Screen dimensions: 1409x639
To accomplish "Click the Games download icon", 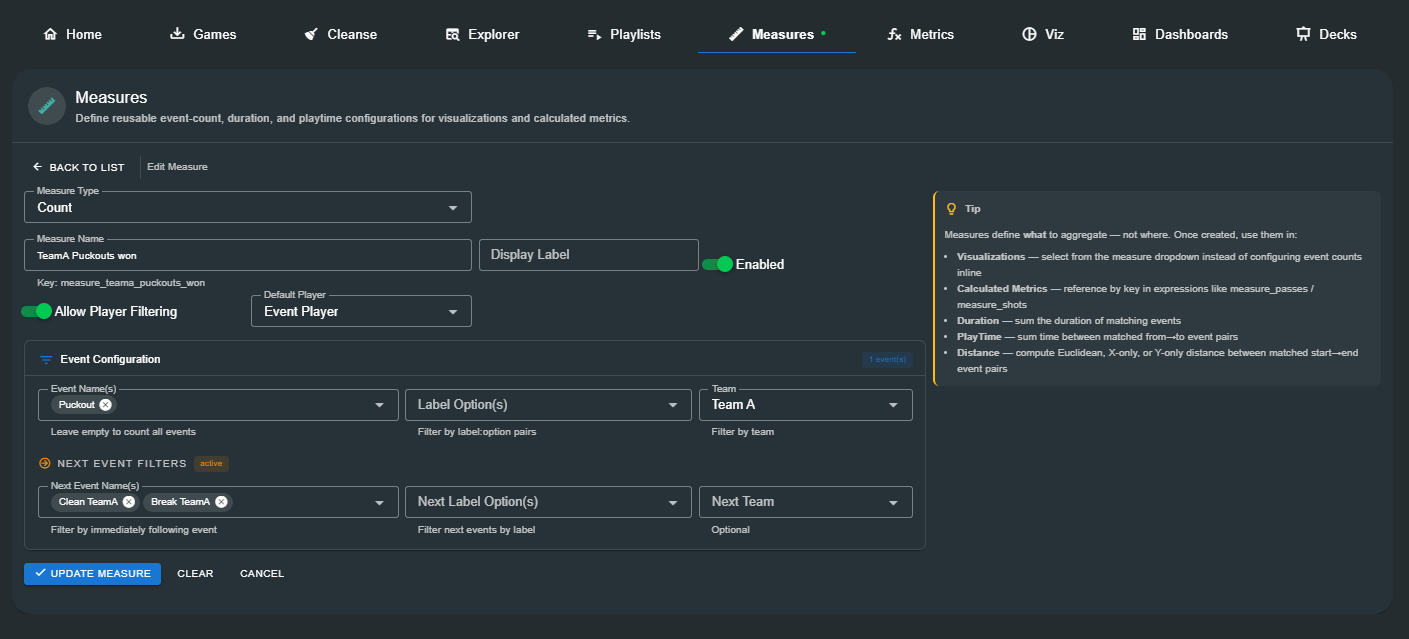I will tap(177, 34).
